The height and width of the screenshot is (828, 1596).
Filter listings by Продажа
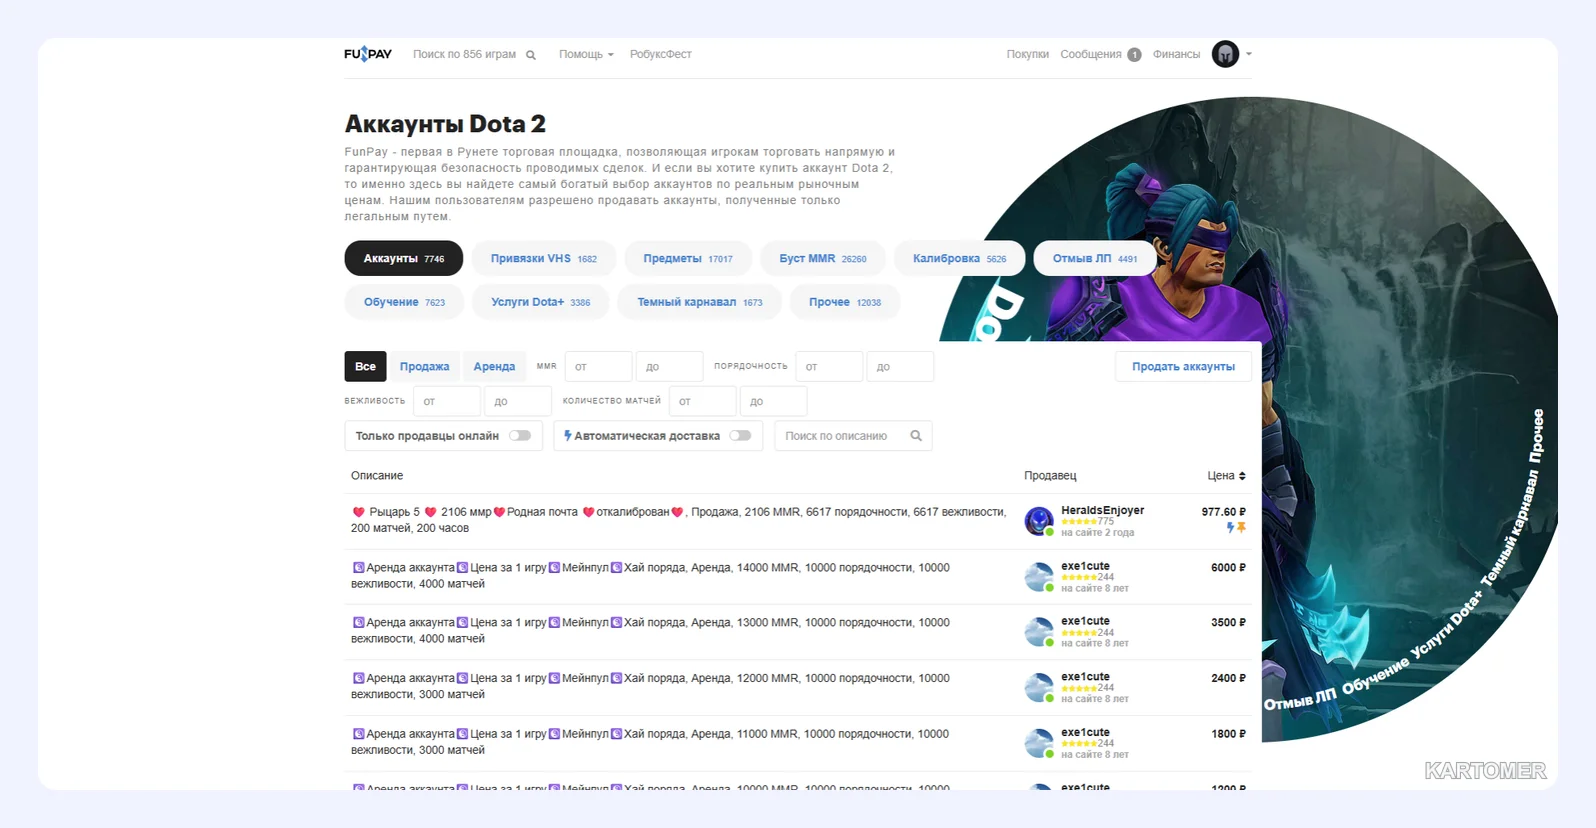(x=424, y=366)
